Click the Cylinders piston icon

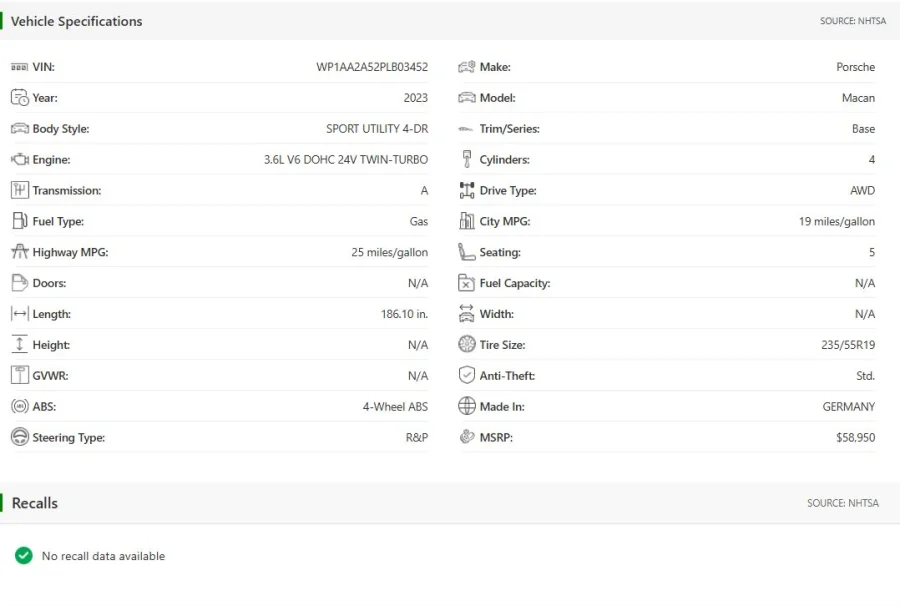[467, 159]
